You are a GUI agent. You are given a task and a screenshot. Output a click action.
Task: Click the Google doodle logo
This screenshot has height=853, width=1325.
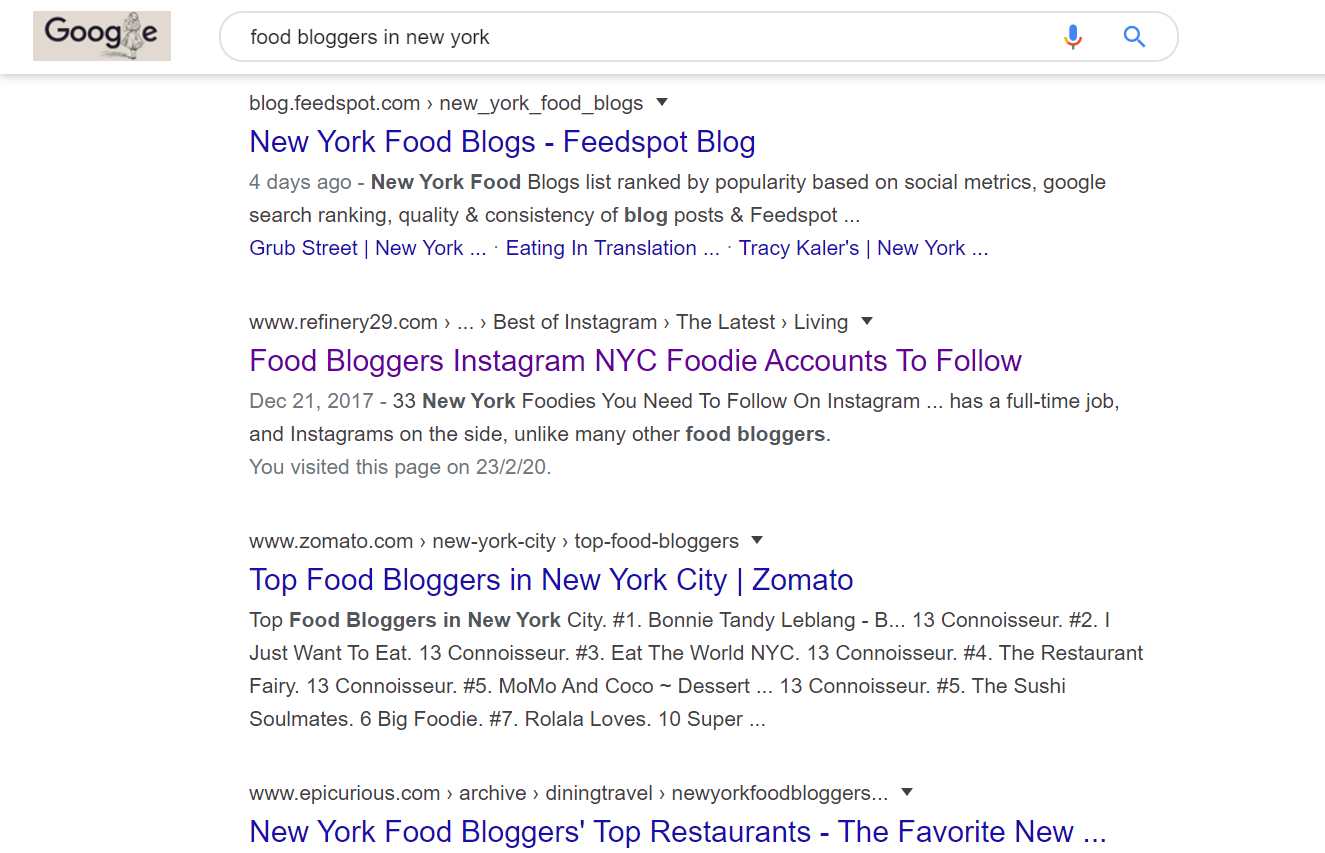(102, 36)
